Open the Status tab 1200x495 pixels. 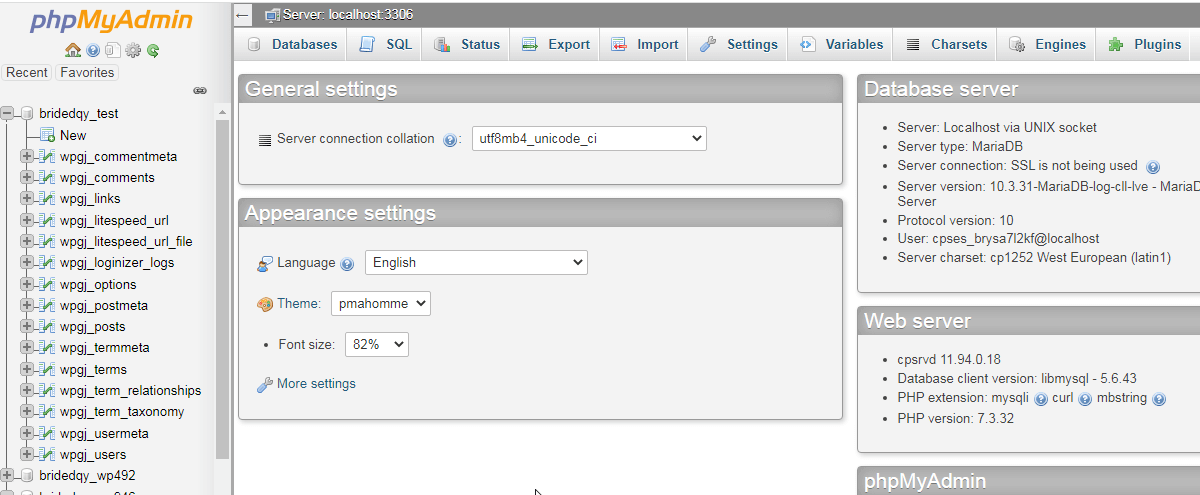point(466,44)
